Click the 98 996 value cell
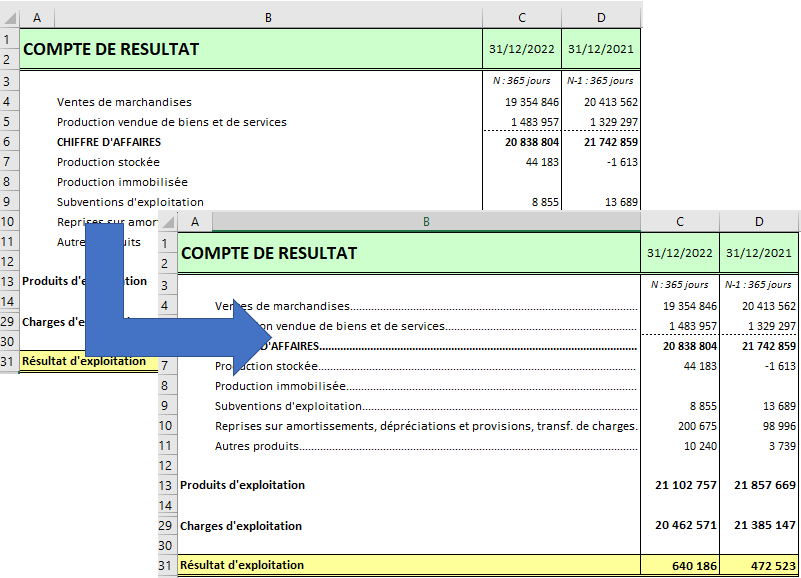The image size is (801, 578). pos(759,426)
